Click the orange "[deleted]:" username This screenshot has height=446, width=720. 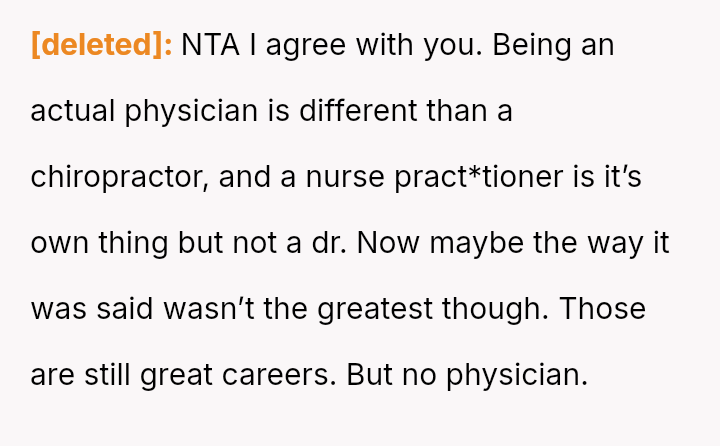102,46
